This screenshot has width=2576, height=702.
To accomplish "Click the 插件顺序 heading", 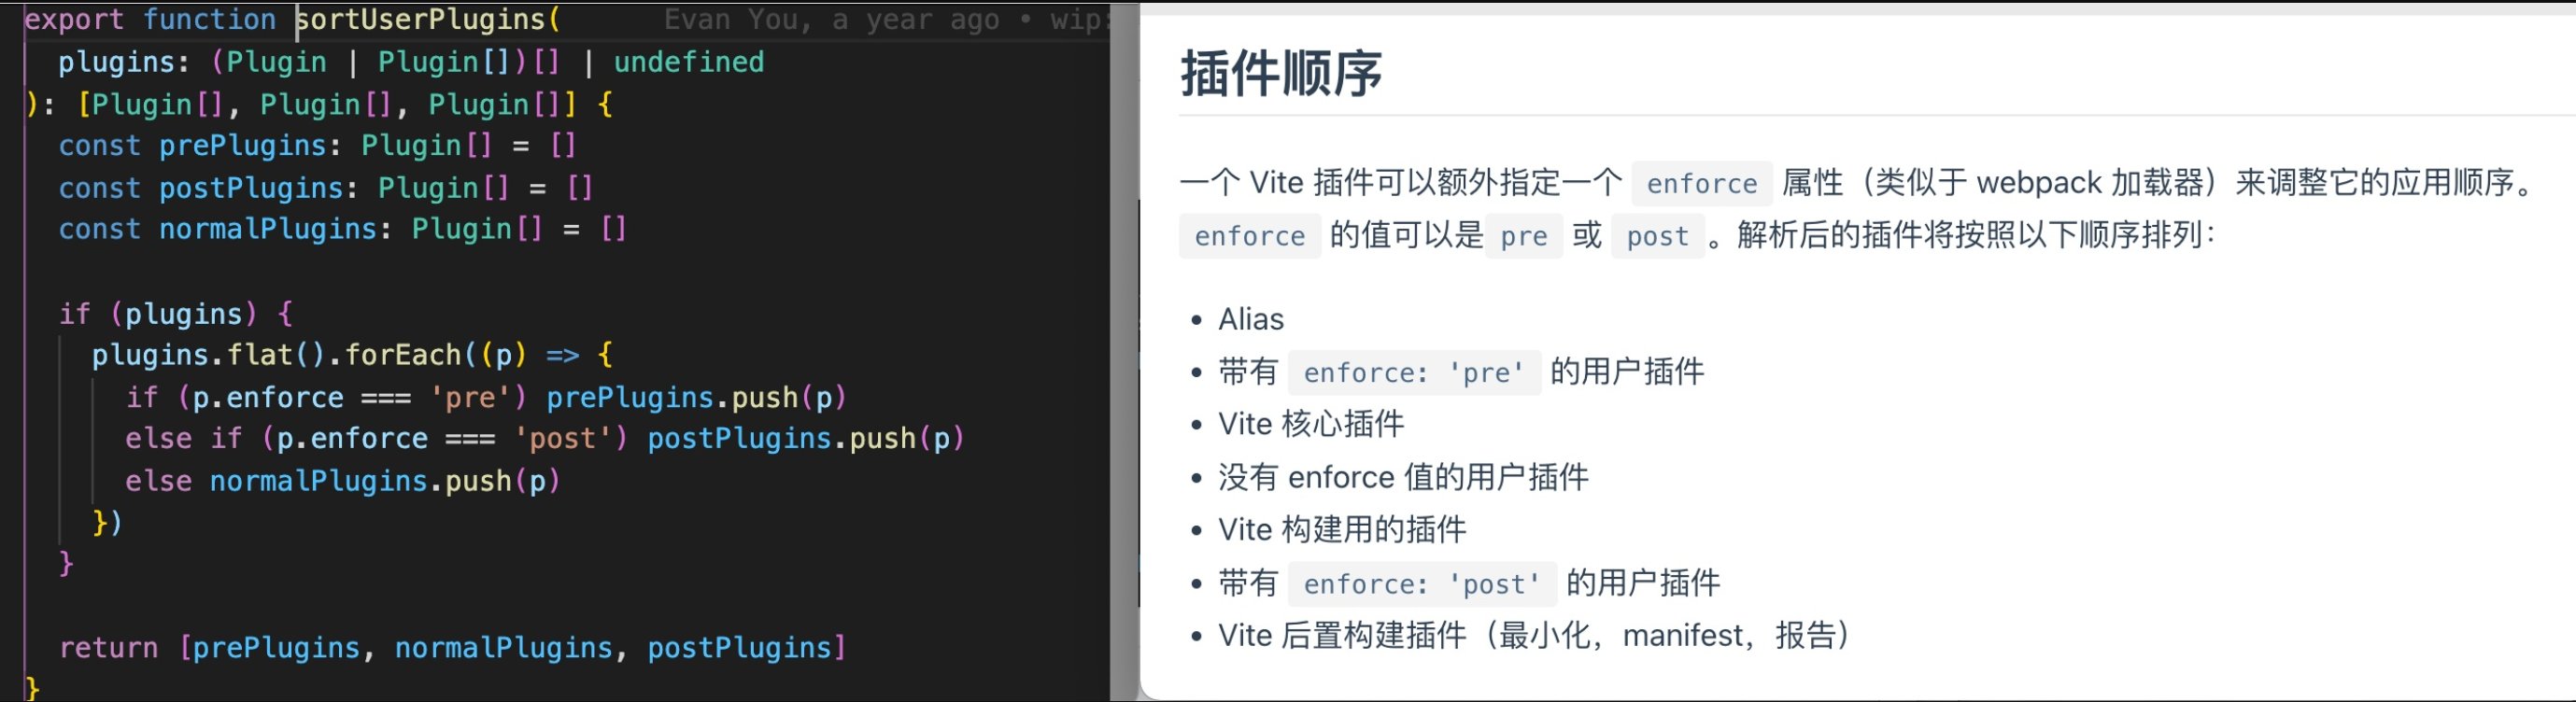I will pyautogui.click(x=1281, y=73).
